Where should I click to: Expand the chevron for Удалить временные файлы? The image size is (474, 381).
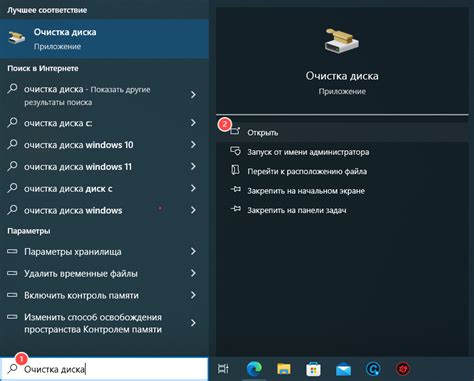[x=193, y=273]
